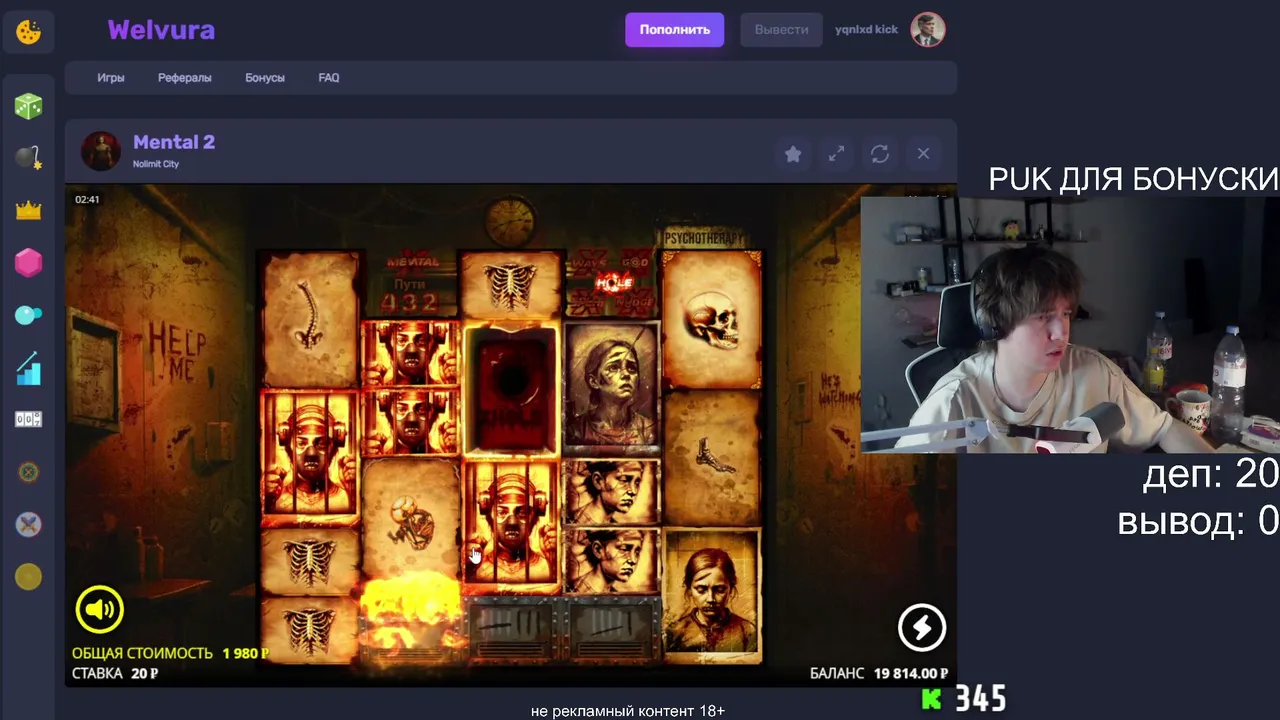
Task: Click the 02:41 timer in the game
Action: 87,199
